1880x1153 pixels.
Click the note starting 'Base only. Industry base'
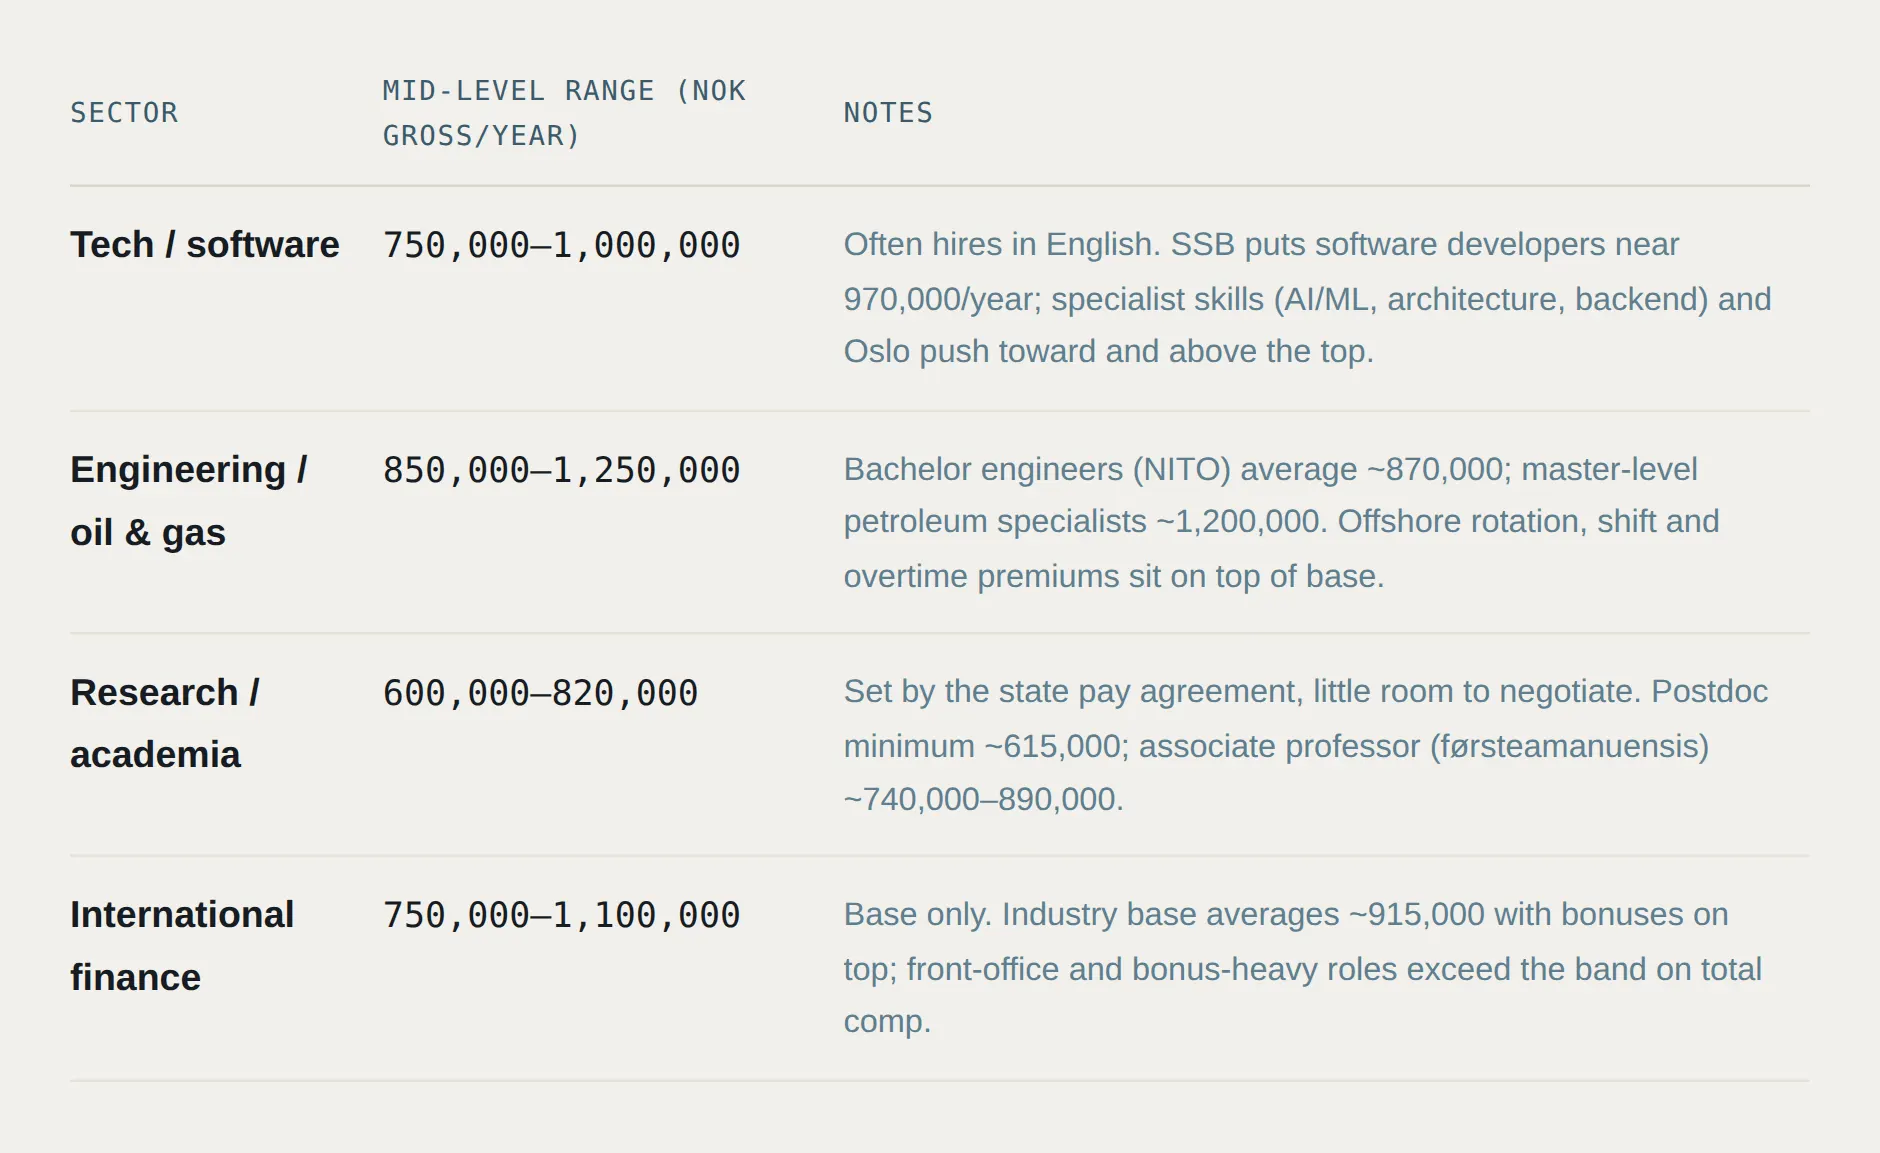(x=1302, y=968)
